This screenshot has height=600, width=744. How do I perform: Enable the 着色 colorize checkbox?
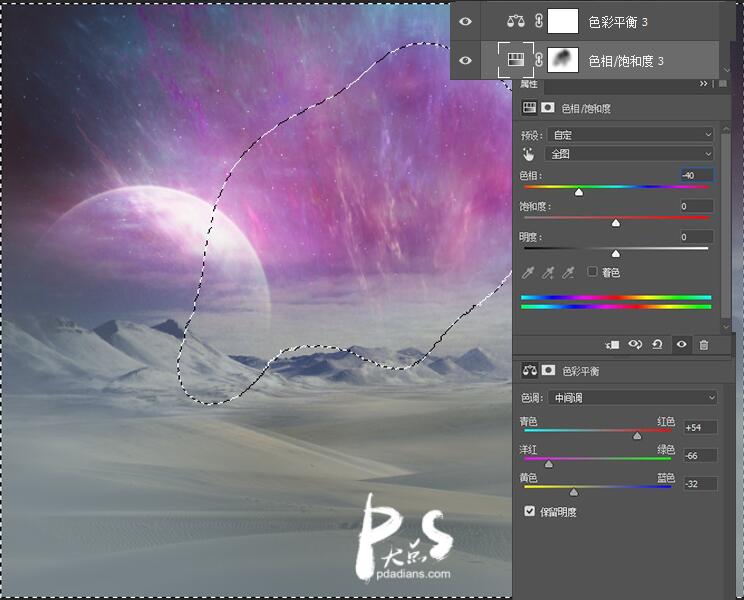pos(592,272)
